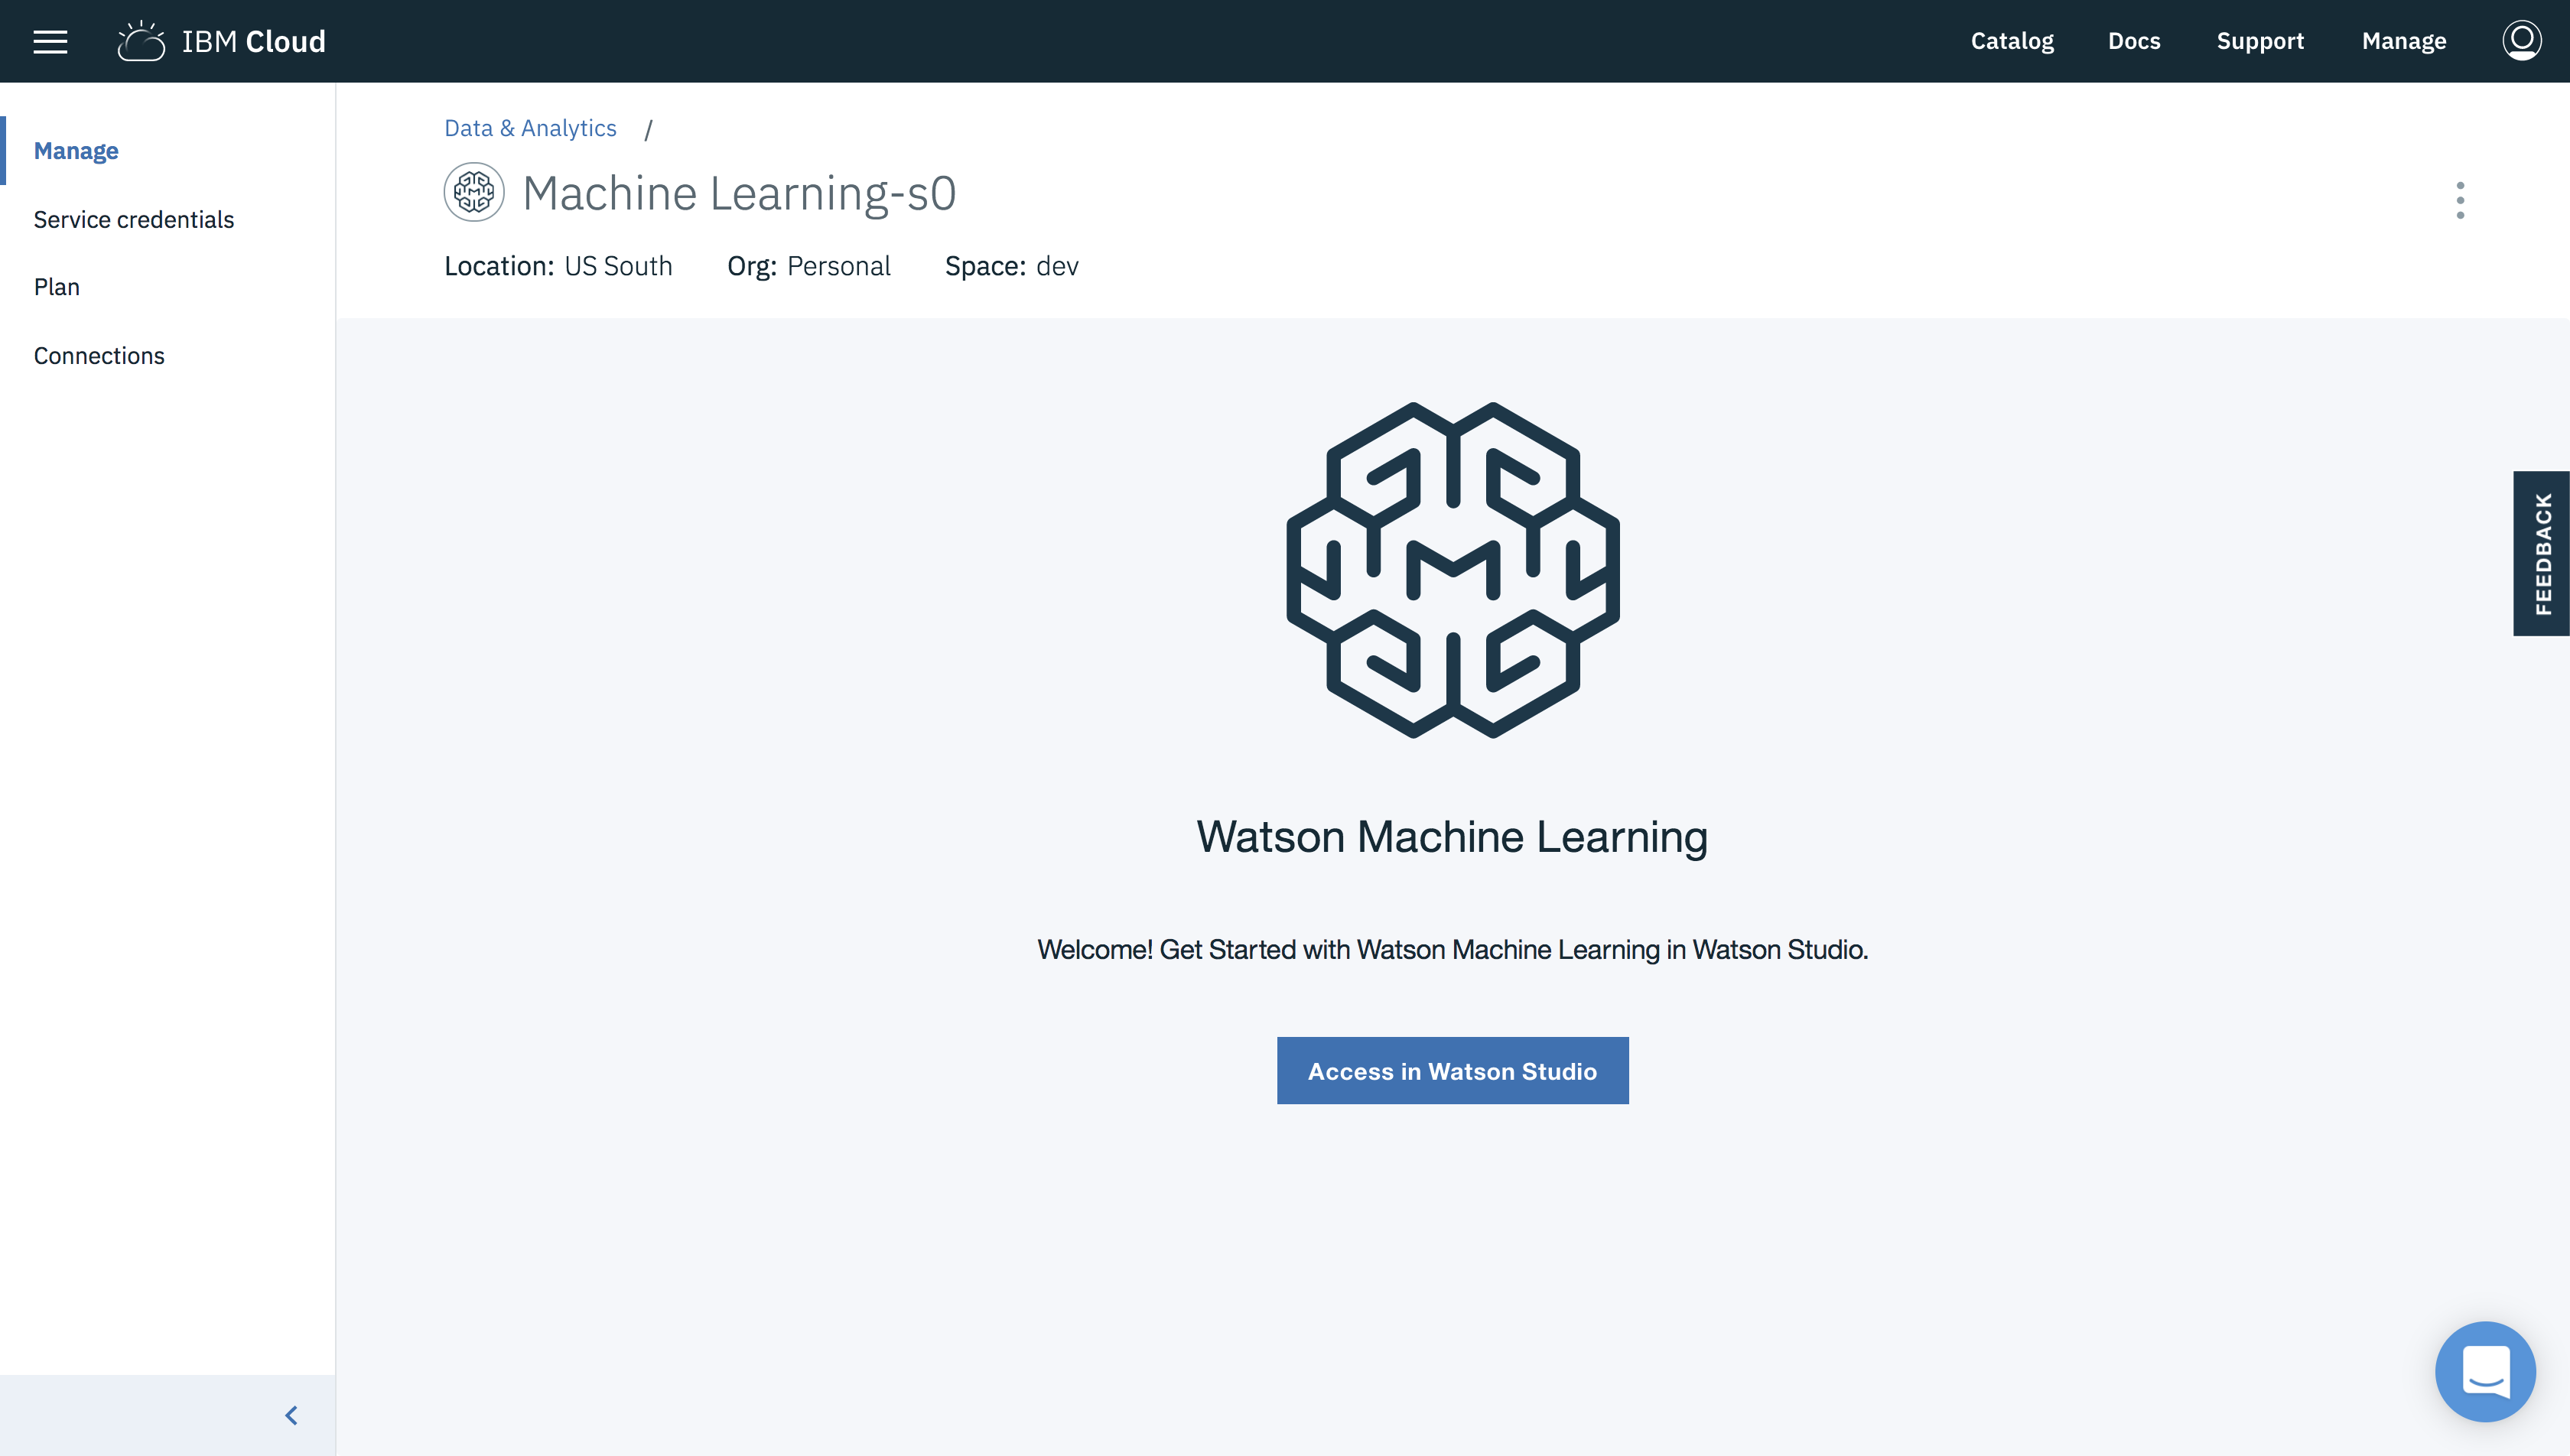Screen dimensions: 2570x1456
Task: Click the Catalog navigation item
Action: (2010, 39)
